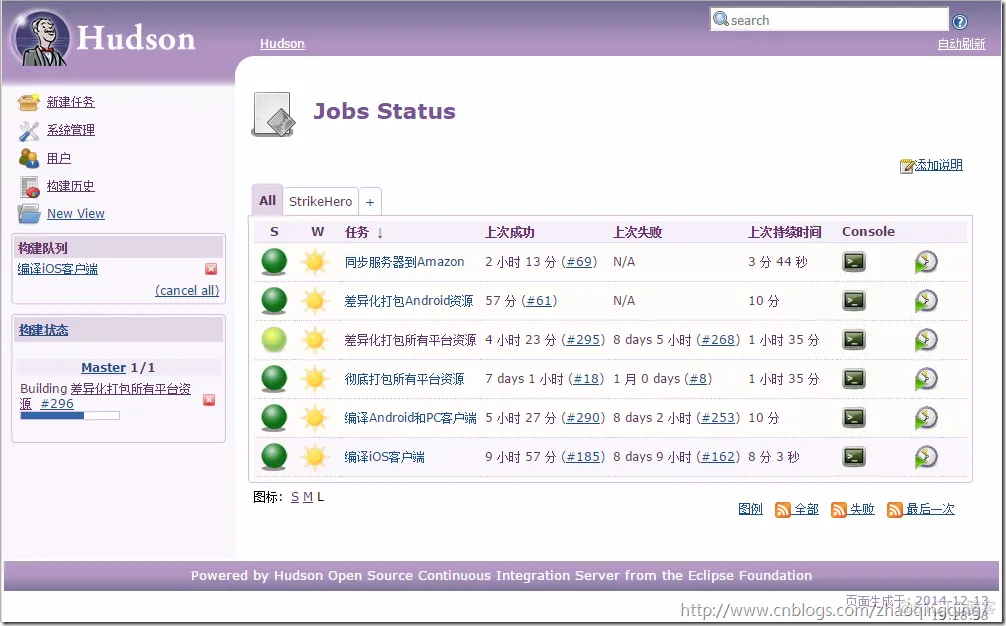This screenshot has height=626, width=1006.
Task: Toggle 自动刷新 auto refresh
Action: point(961,44)
